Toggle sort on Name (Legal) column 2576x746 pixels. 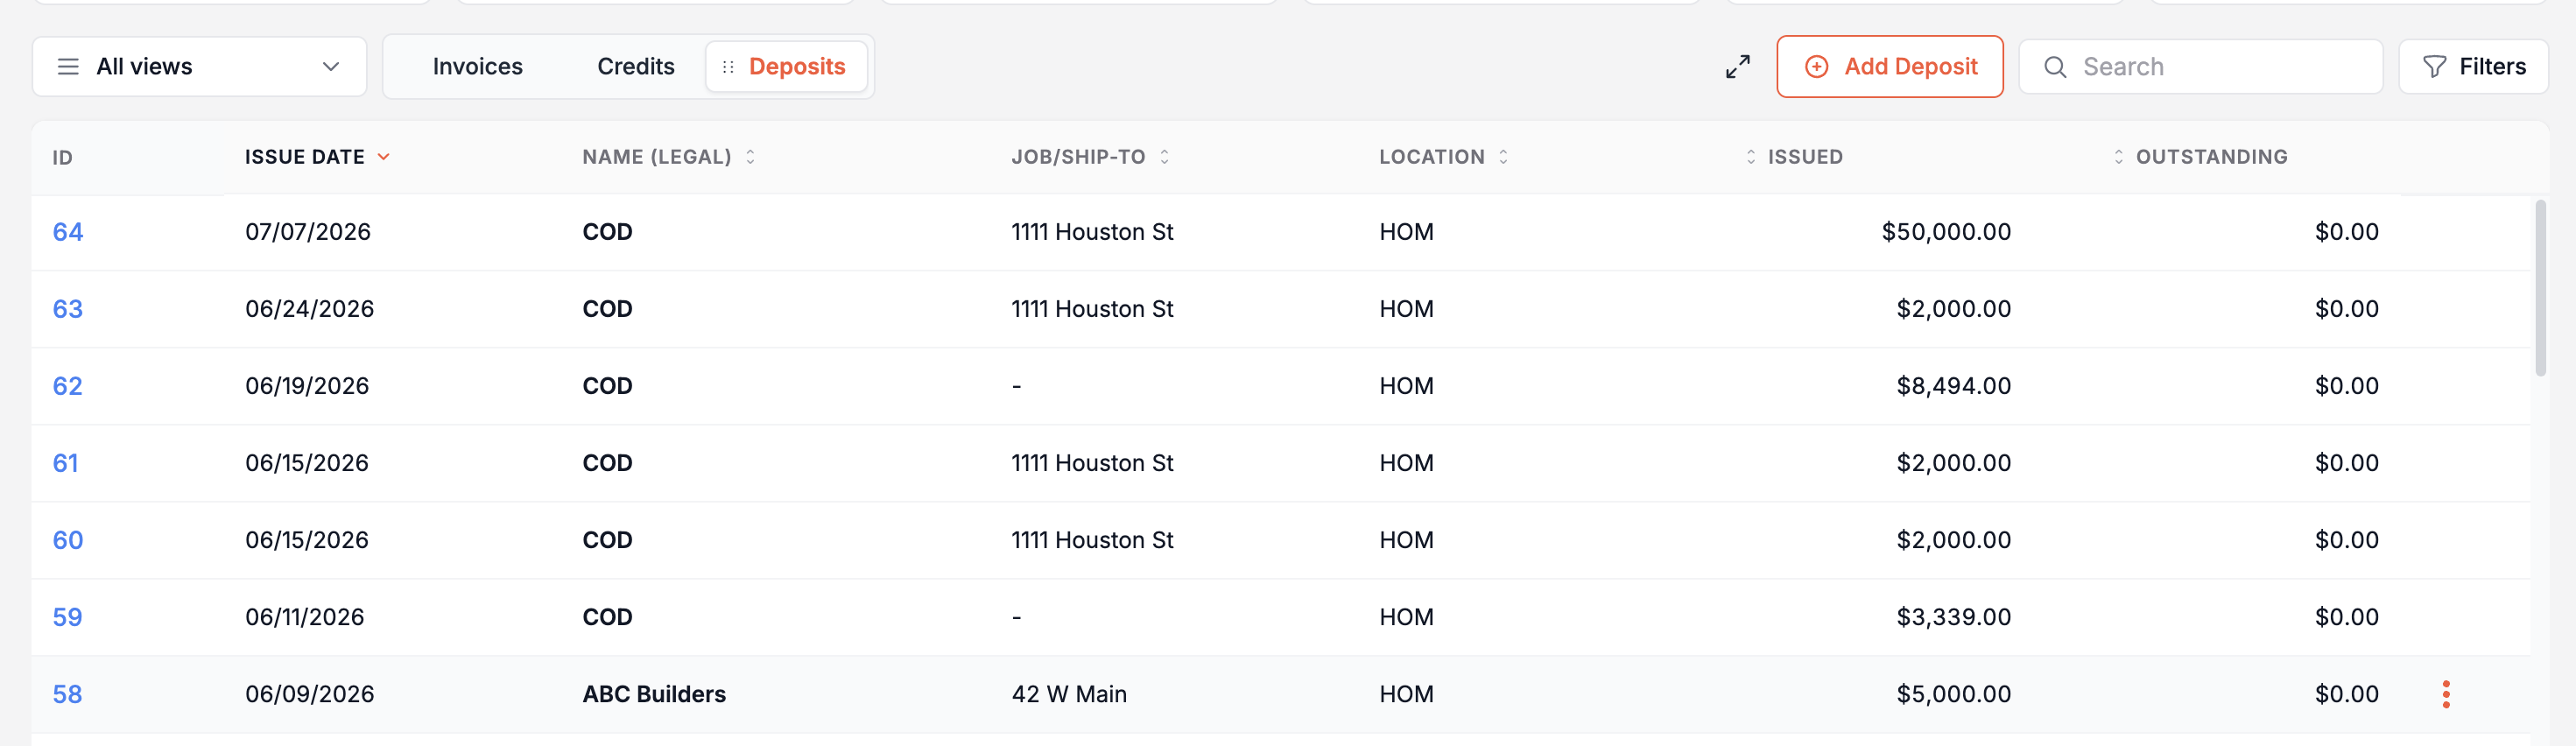coord(750,157)
